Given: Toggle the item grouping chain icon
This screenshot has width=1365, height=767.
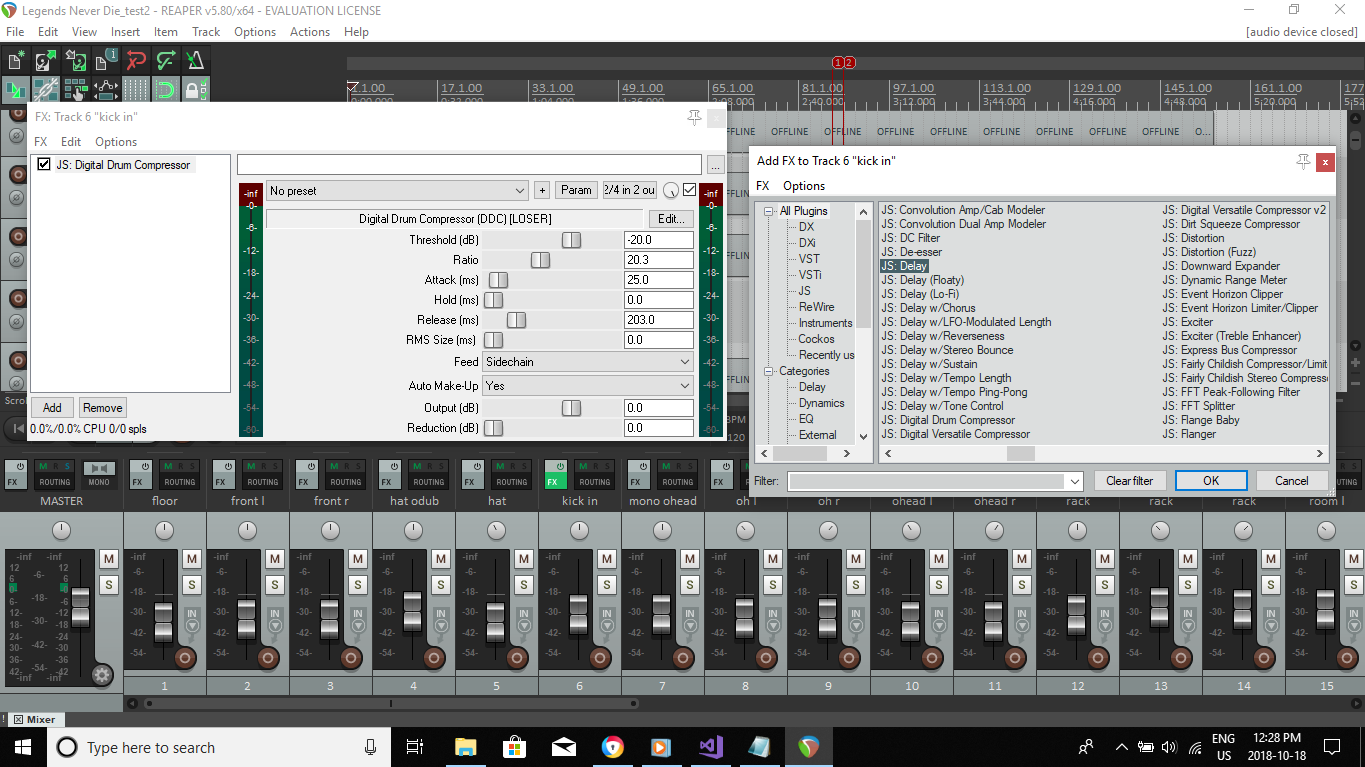Looking at the screenshot, I should click(x=45, y=90).
